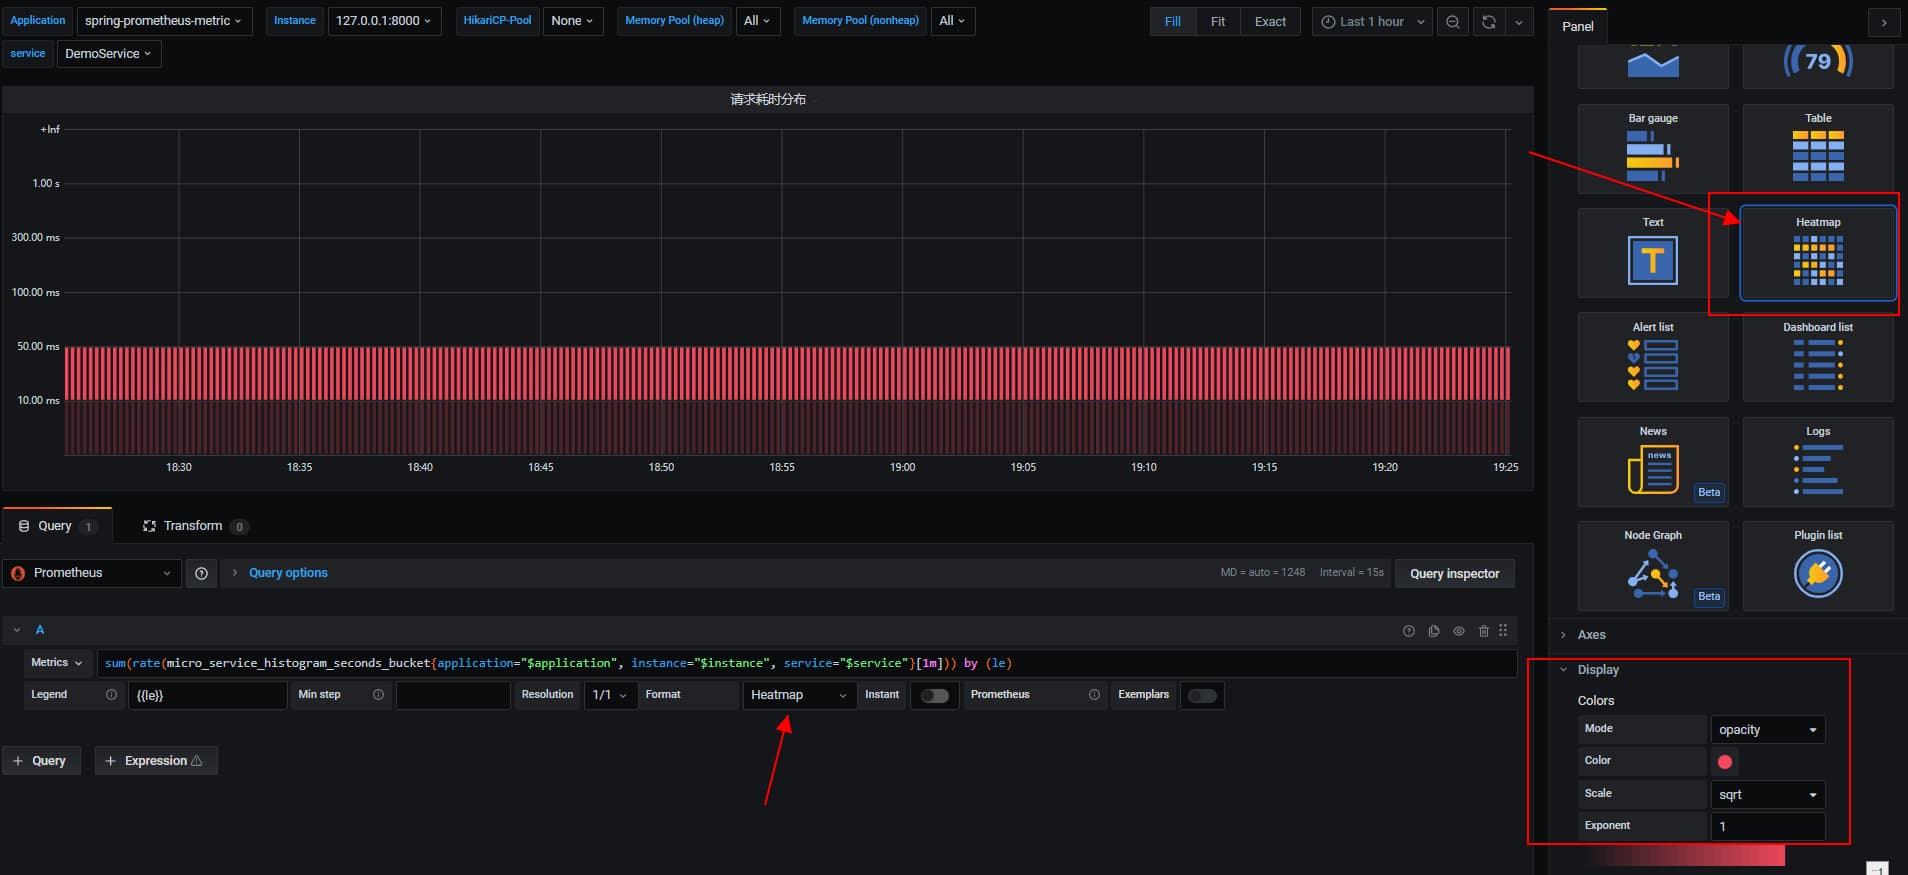
Task: Expand the Axes section
Action: coord(1591,635)
